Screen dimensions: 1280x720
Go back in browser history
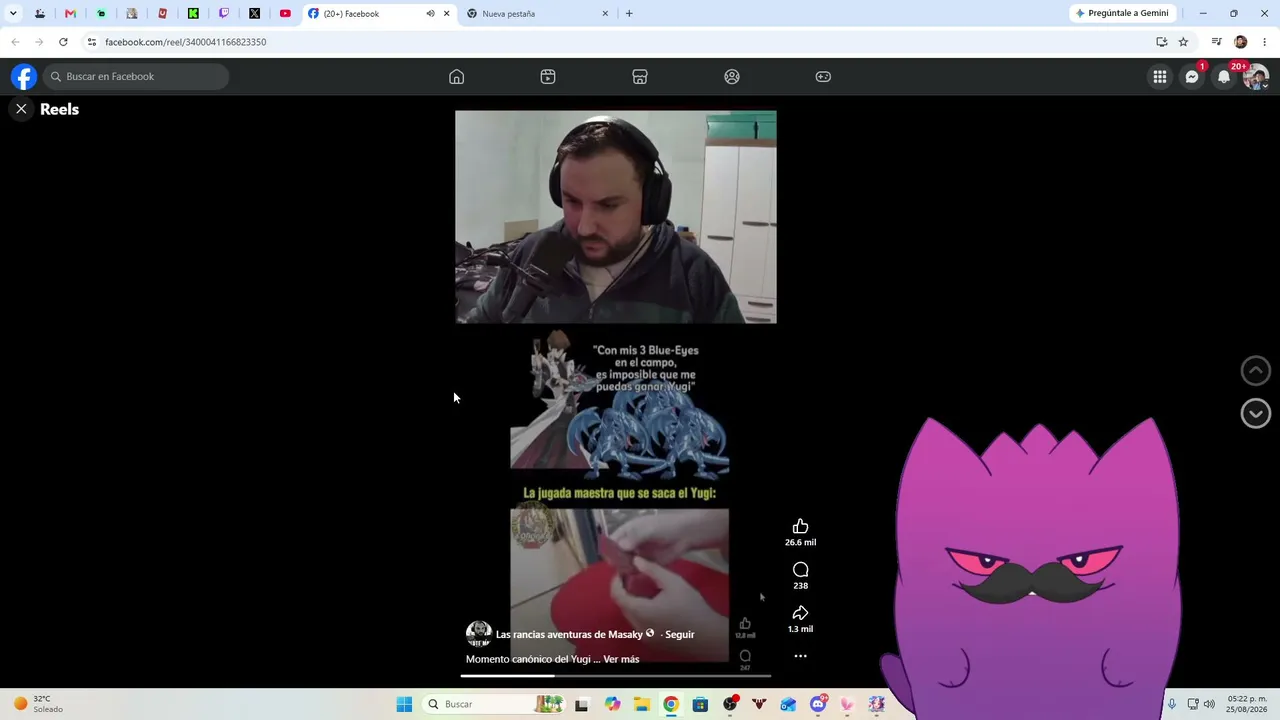pos(15,42)
